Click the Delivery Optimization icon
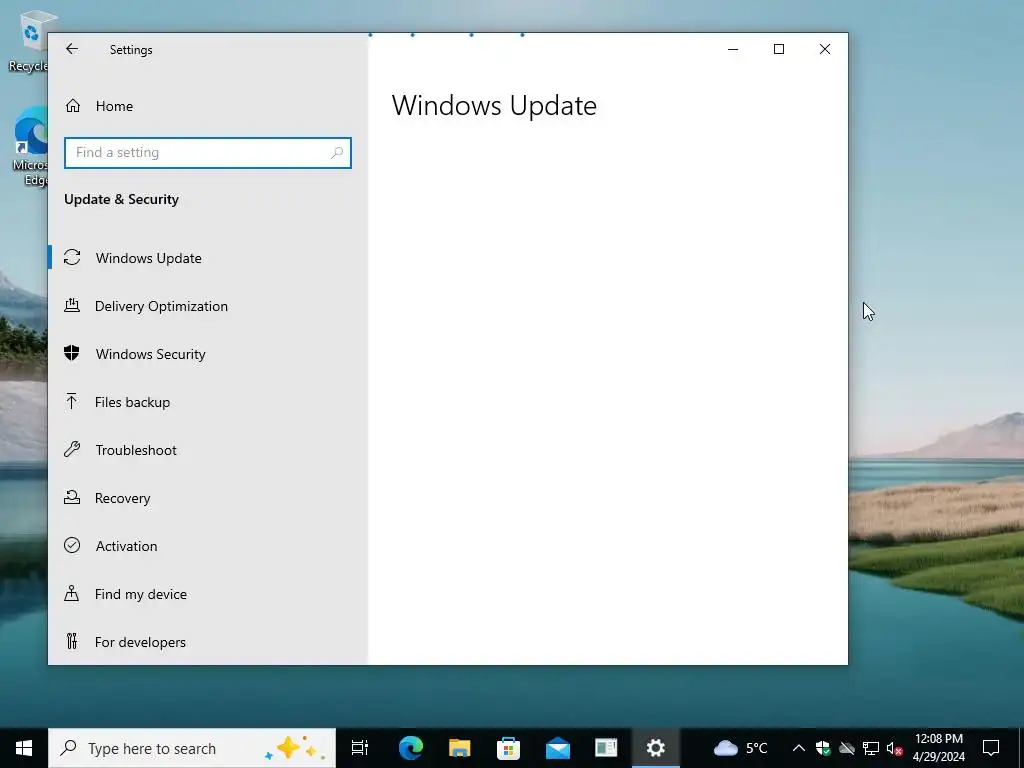 tap(72, 305)
